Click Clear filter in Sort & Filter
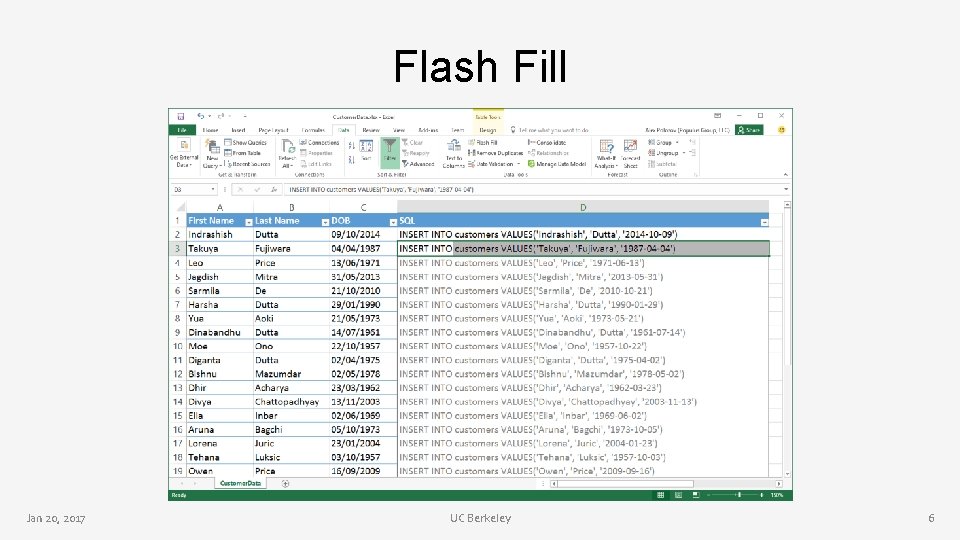 pos(412,143)
